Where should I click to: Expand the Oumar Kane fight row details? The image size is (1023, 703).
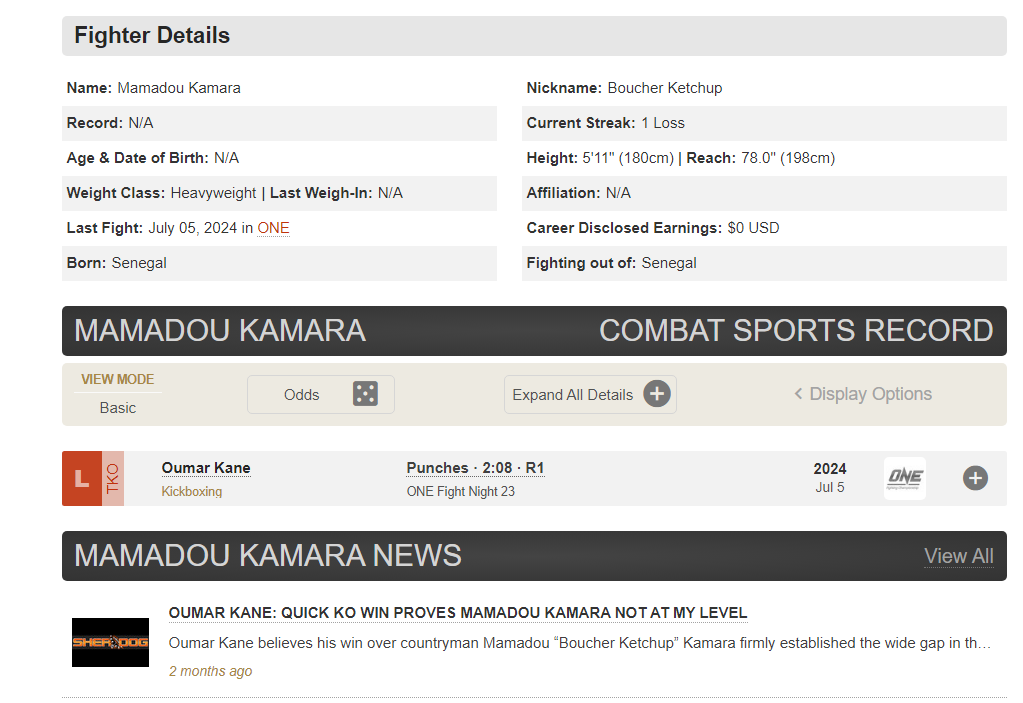[975, 478]
